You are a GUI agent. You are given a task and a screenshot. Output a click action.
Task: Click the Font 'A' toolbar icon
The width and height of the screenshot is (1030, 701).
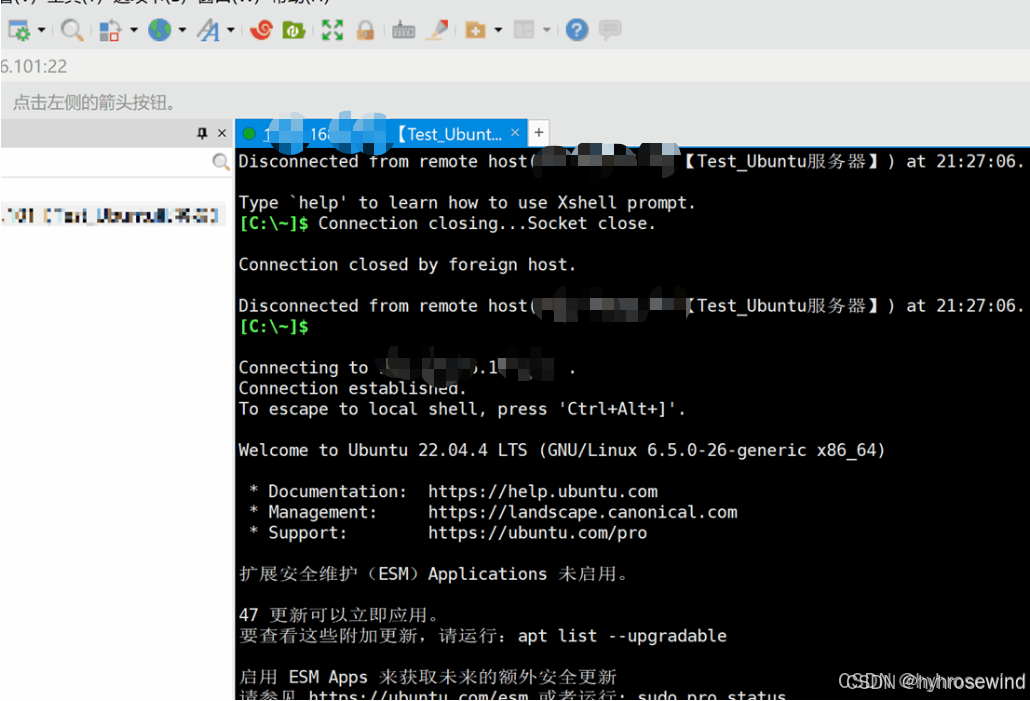tap(209, 30)
